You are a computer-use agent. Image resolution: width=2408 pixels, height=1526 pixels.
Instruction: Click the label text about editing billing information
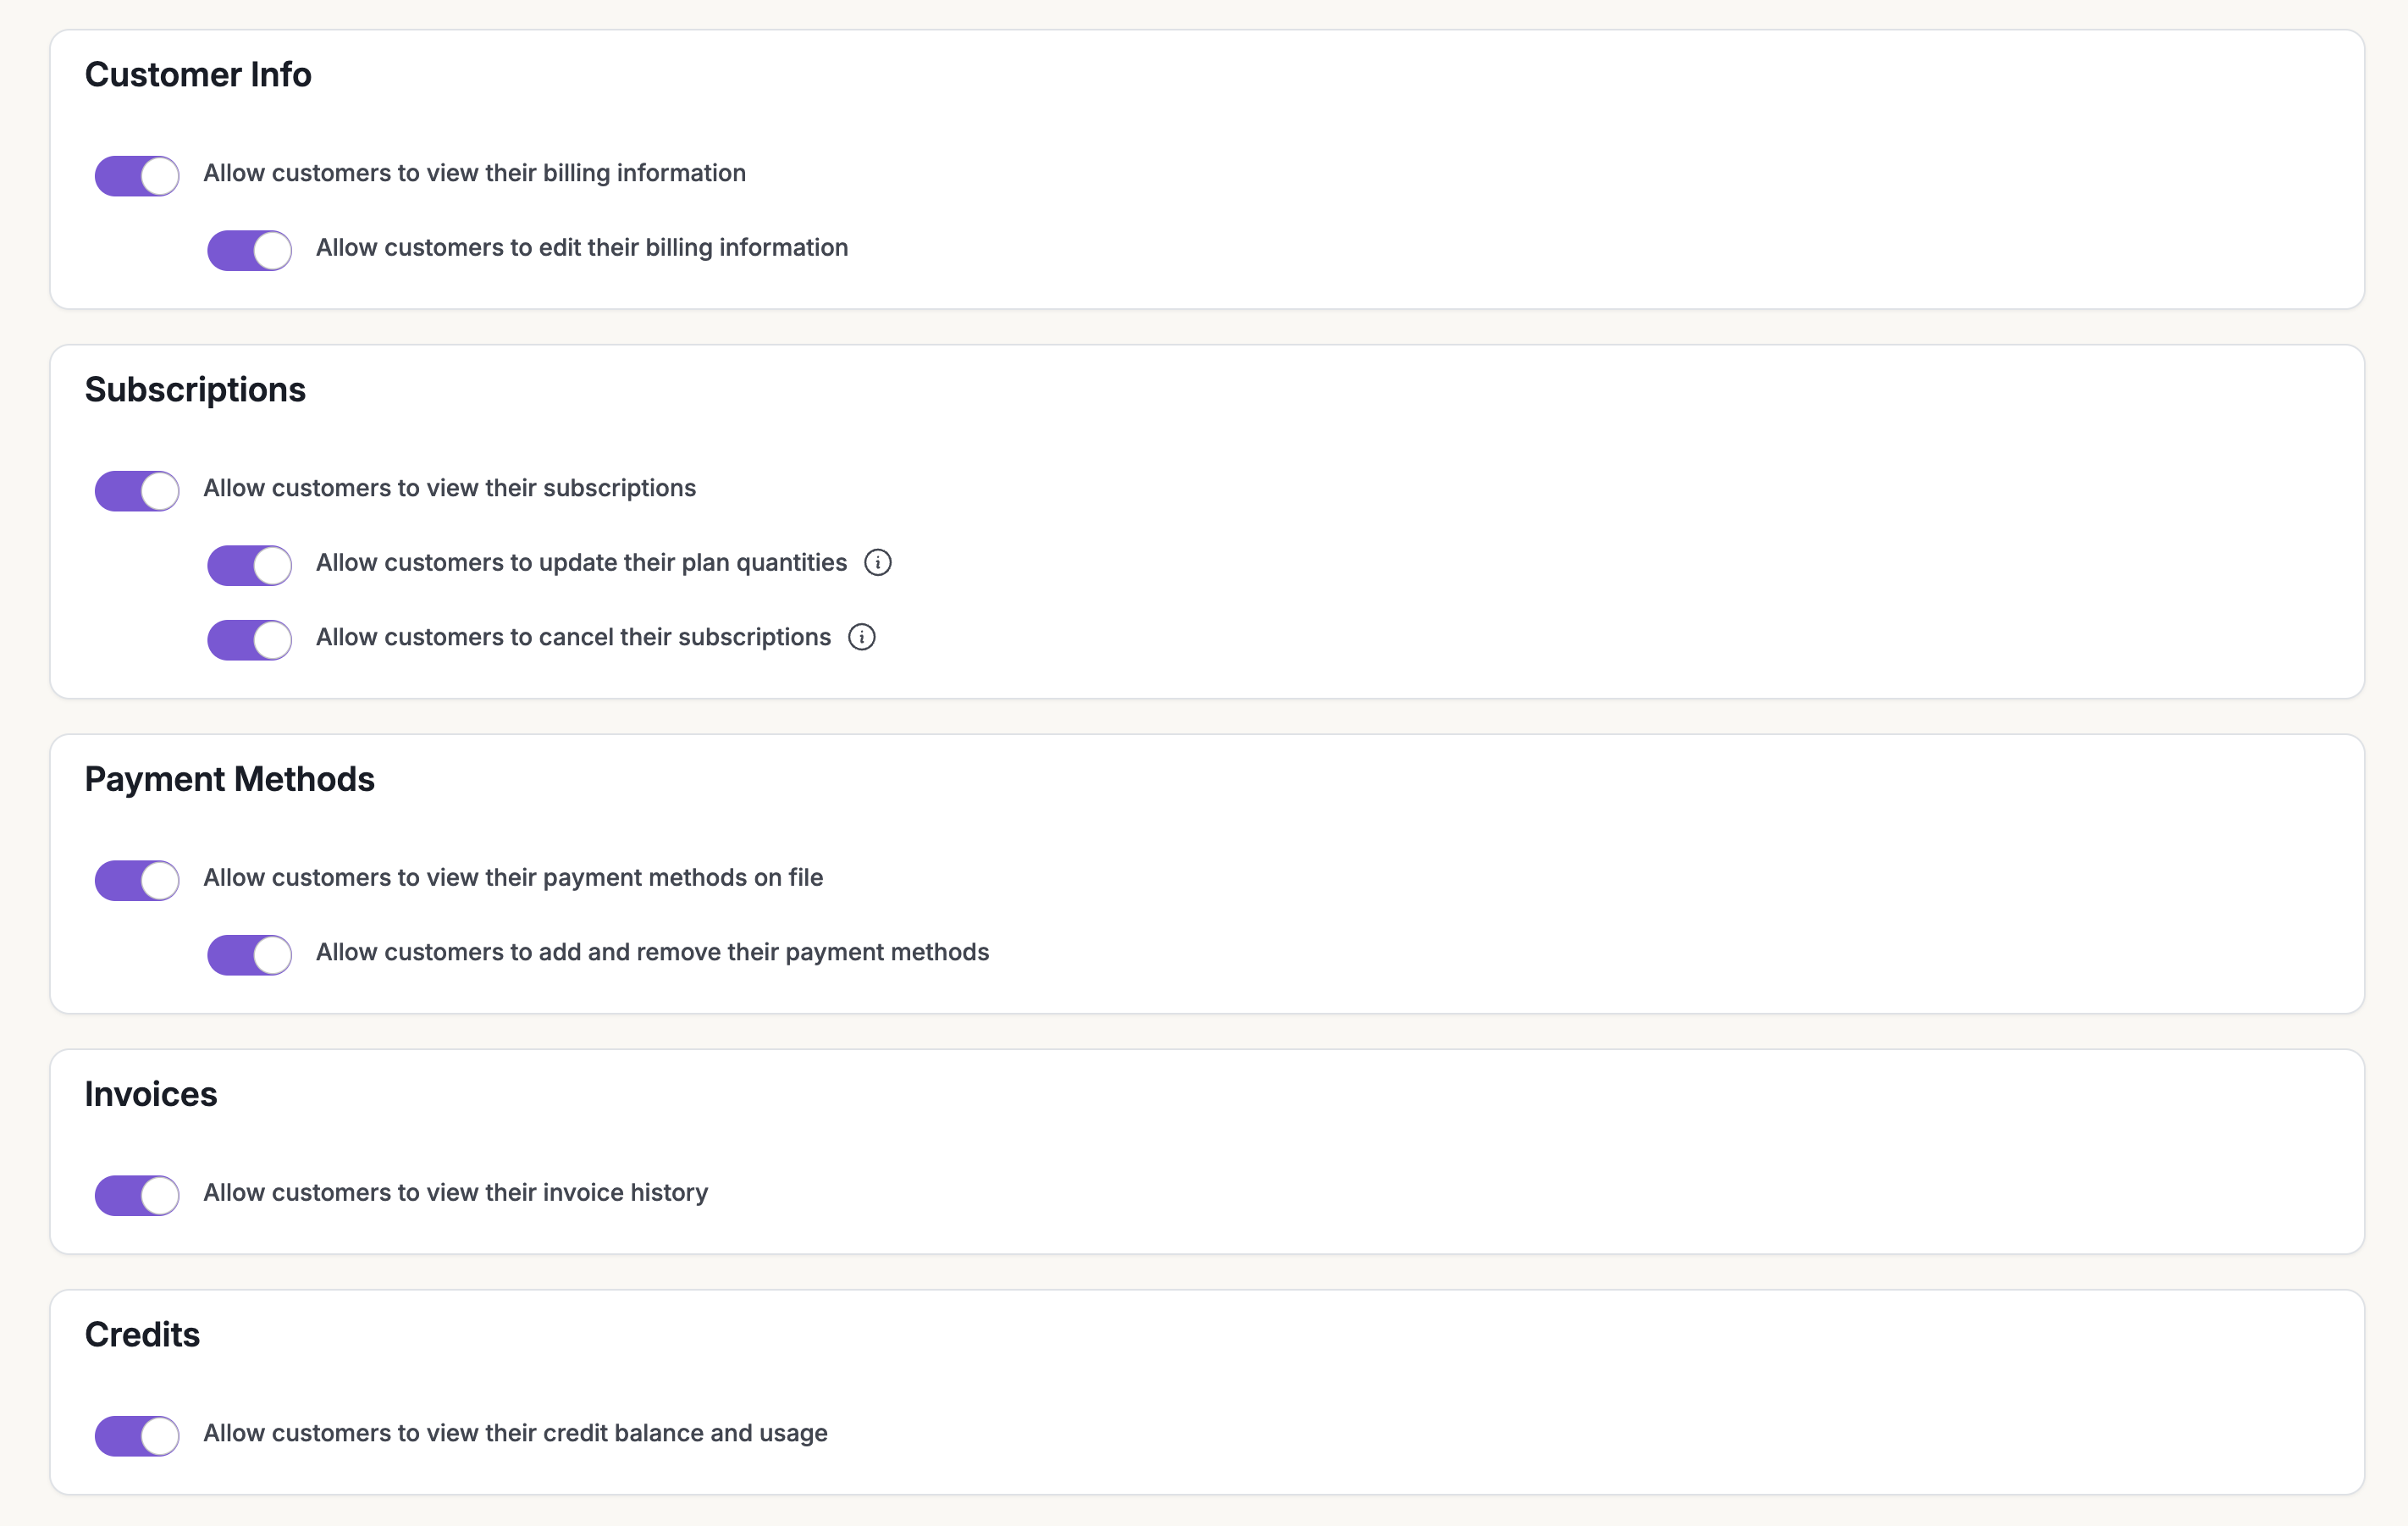click(582, 247)
